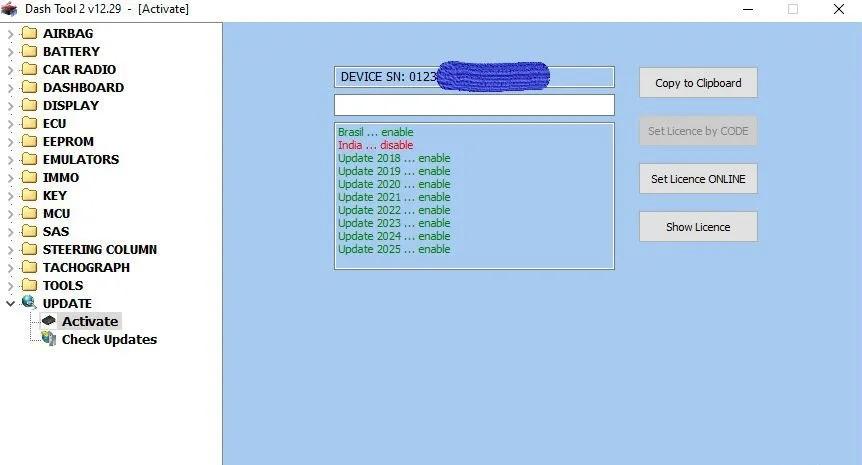Image resolution: width=862 pixels, height=465 pixels.
Task: Expand the BATTERY tree node
Action: click(x=10, y=52)
